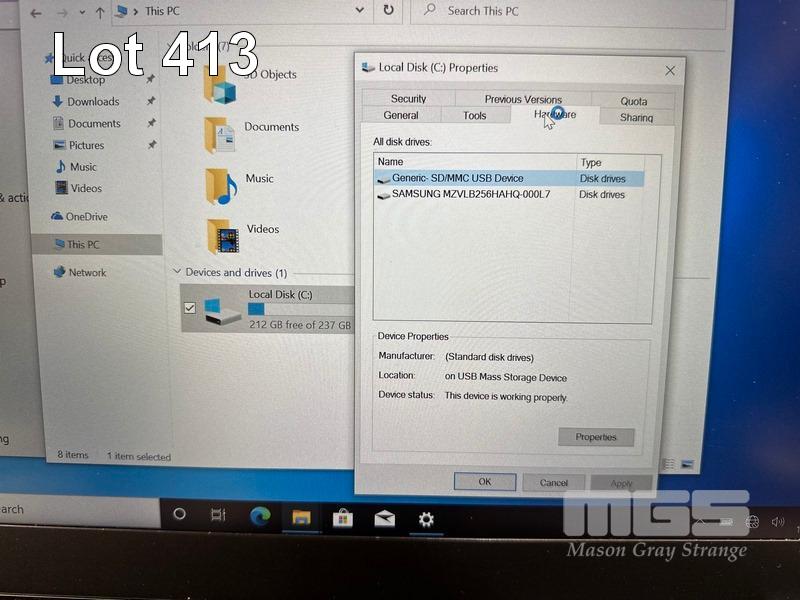Open Settings gear on the taskbar
Image resolution: width=800 pixels, height=600 pixels.
click(x=426, y=518)
